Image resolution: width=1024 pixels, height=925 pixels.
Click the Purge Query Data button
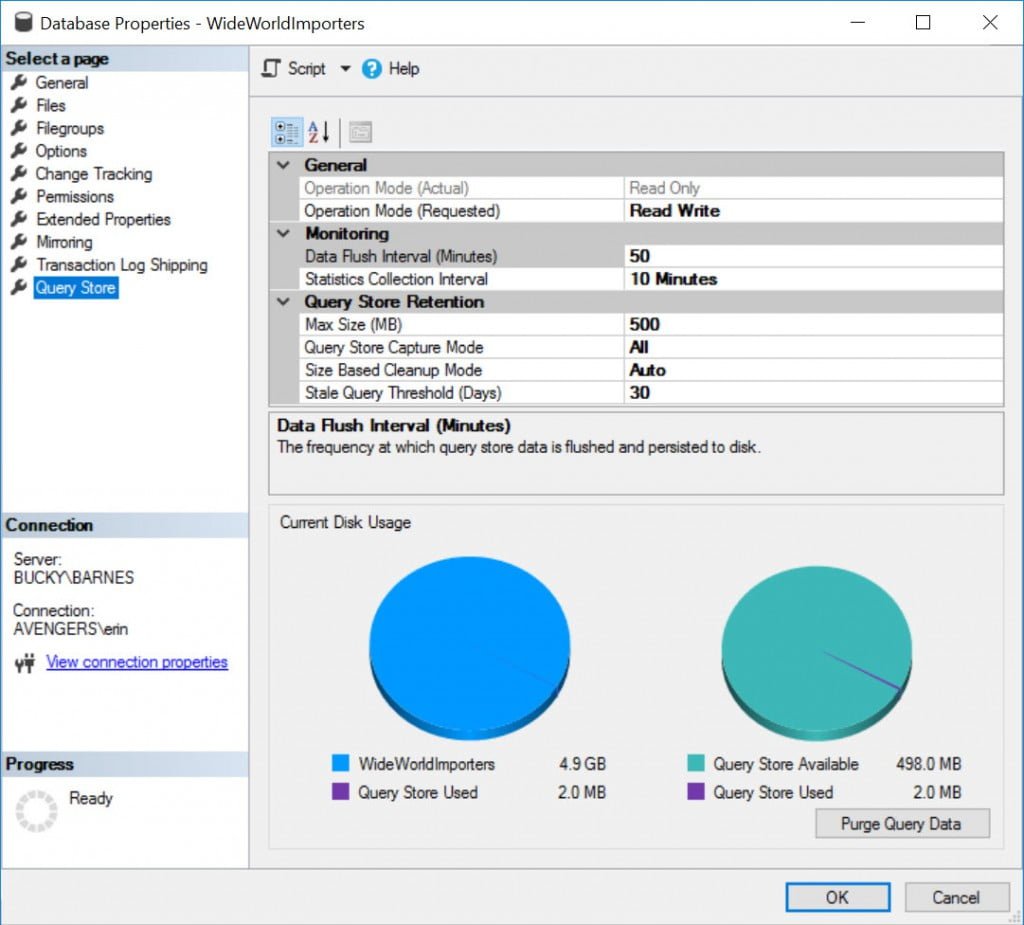click(x=902, y=824)
